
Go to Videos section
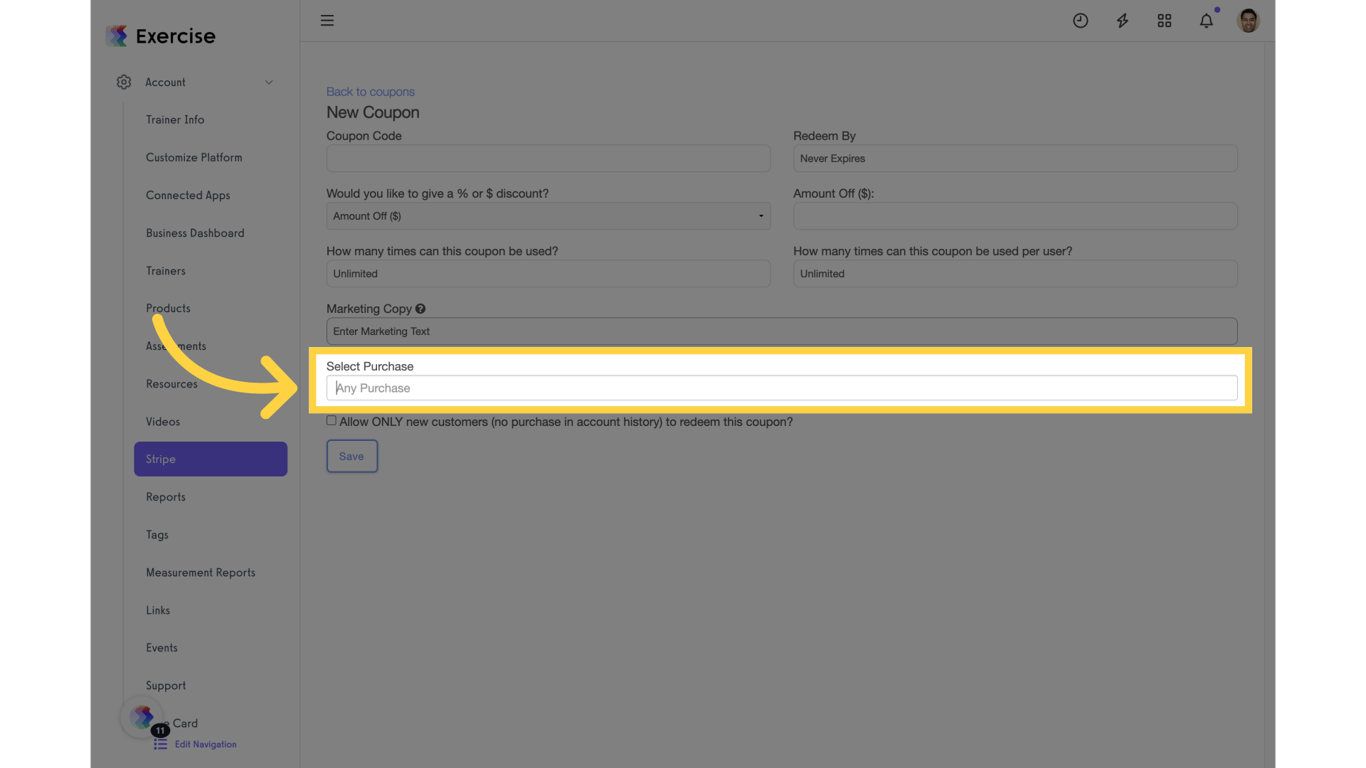(x=163, y=422)
